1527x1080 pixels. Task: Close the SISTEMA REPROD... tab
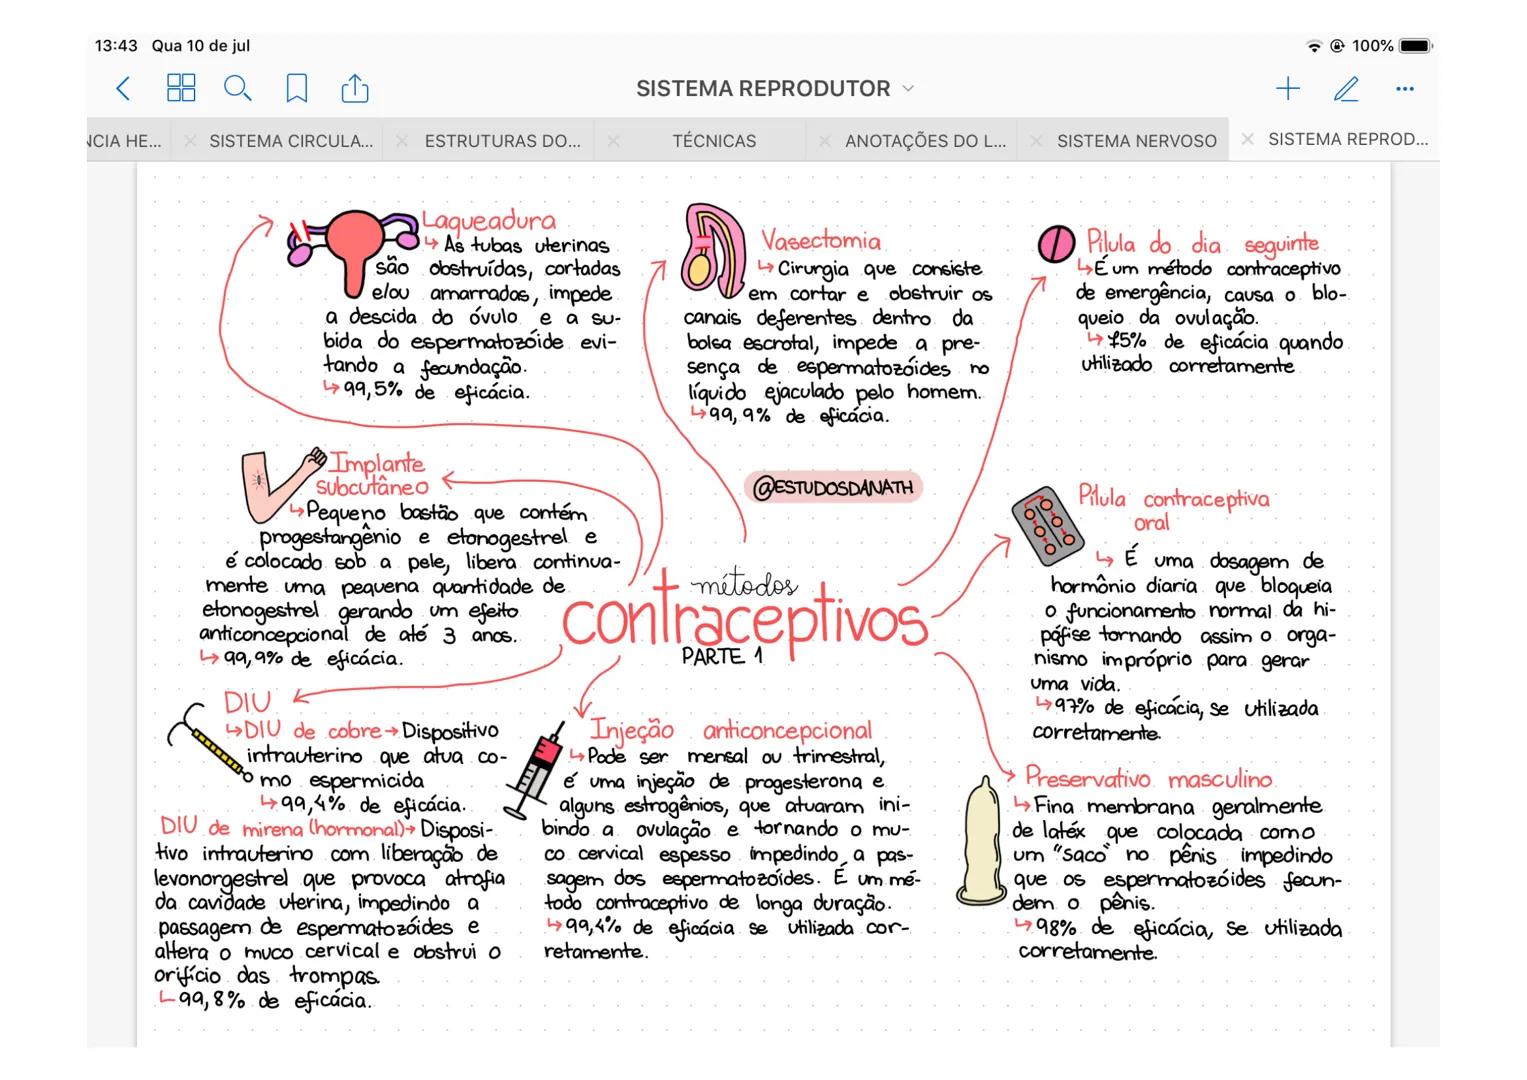pyautogui.click(x=1247, y=140)
